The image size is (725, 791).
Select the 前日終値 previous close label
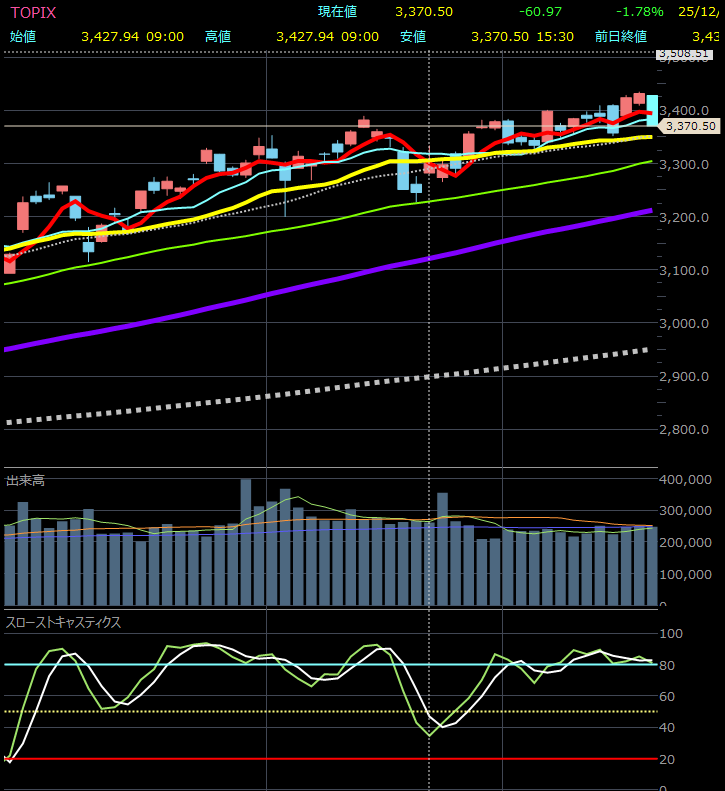point(620,36)
